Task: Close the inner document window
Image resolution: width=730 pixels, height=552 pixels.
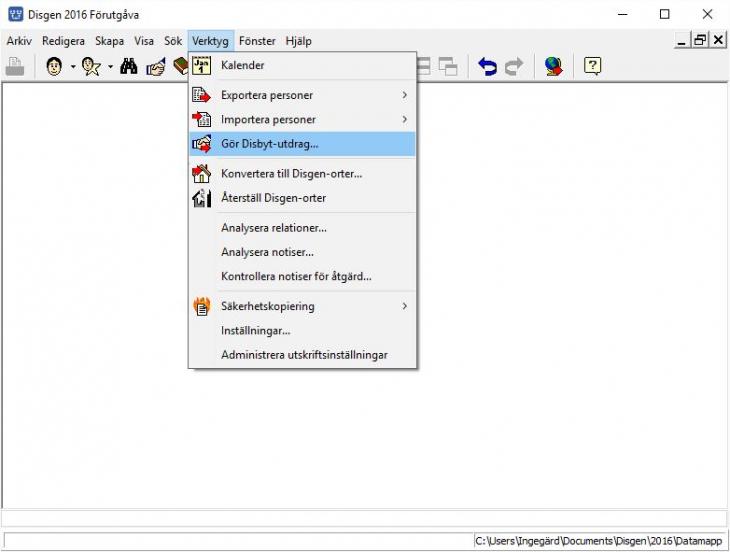Action: click(718, 40)
